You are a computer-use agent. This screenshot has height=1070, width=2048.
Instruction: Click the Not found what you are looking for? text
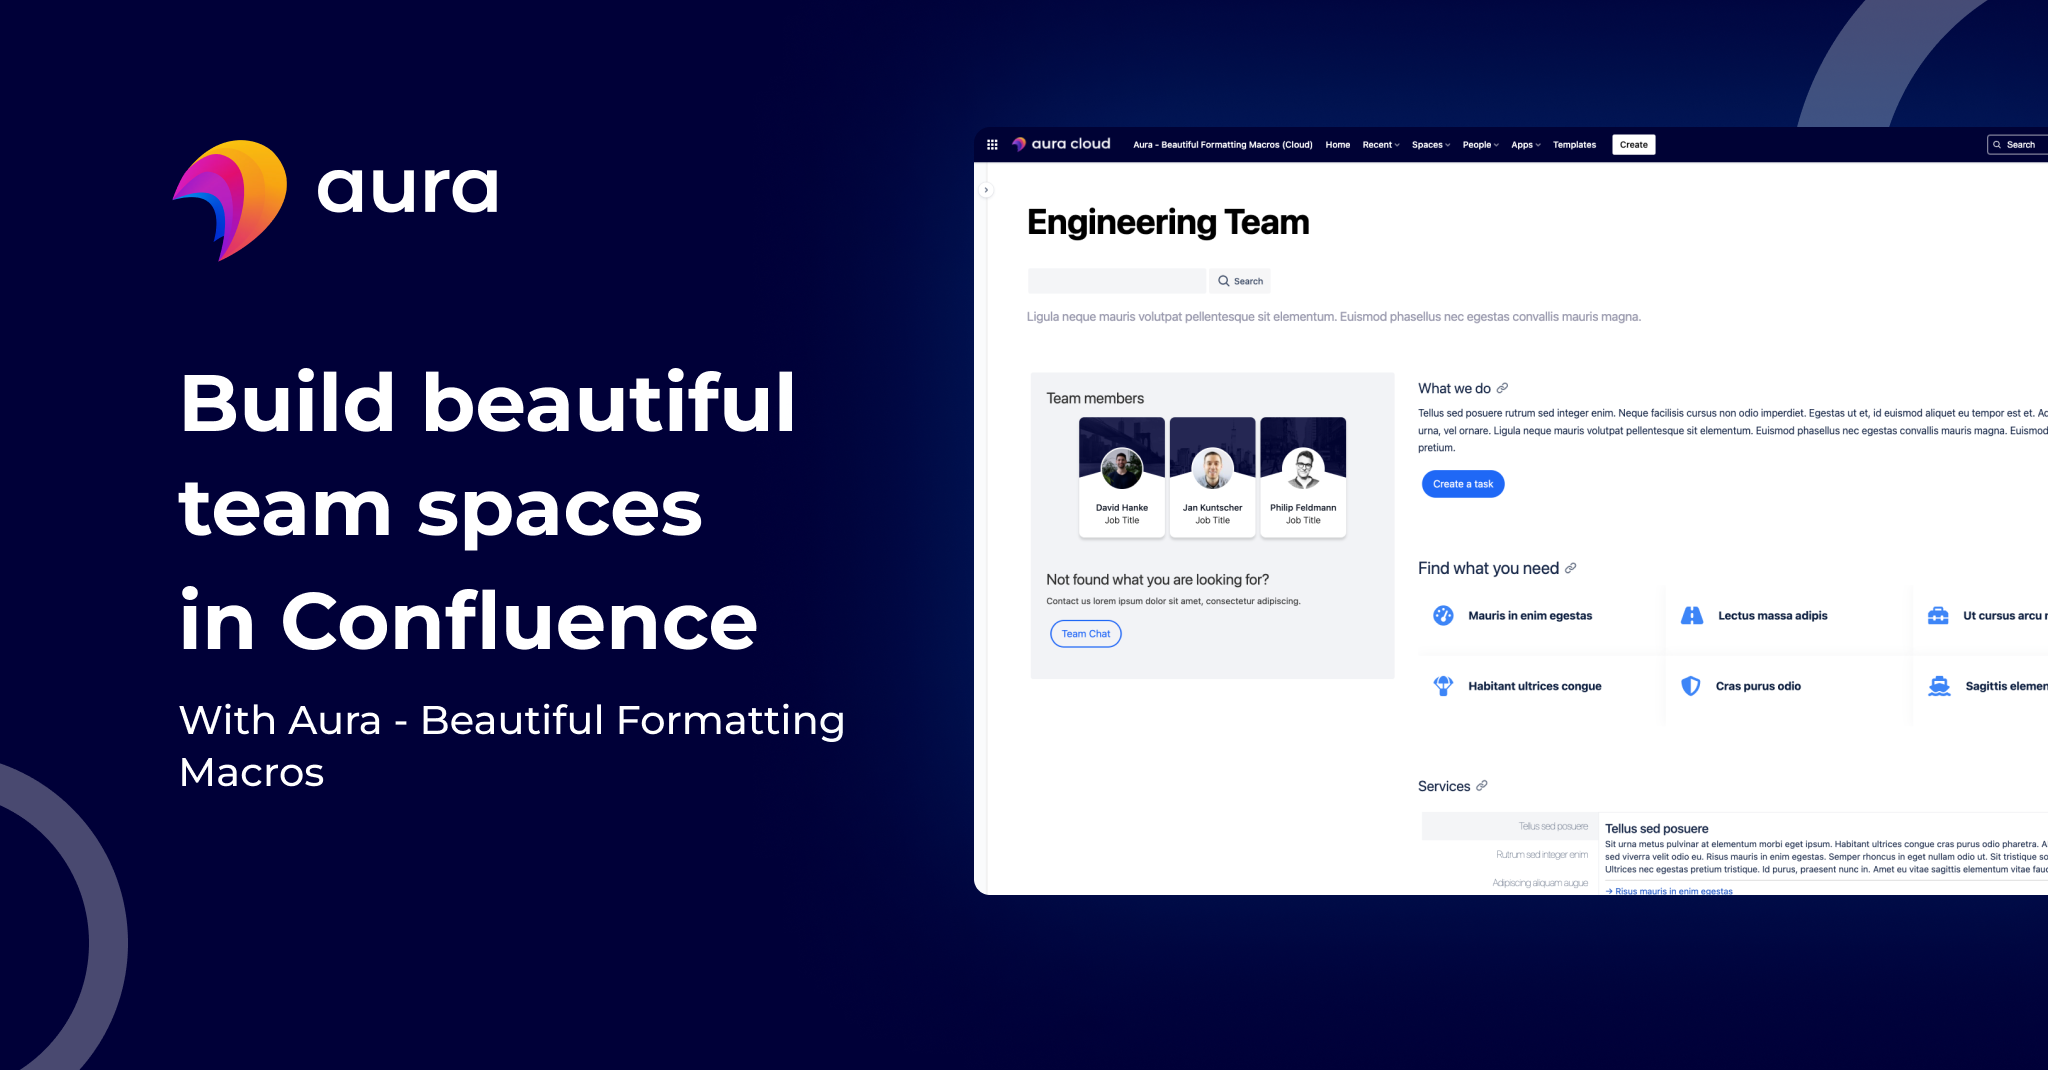pos(1158,580)
